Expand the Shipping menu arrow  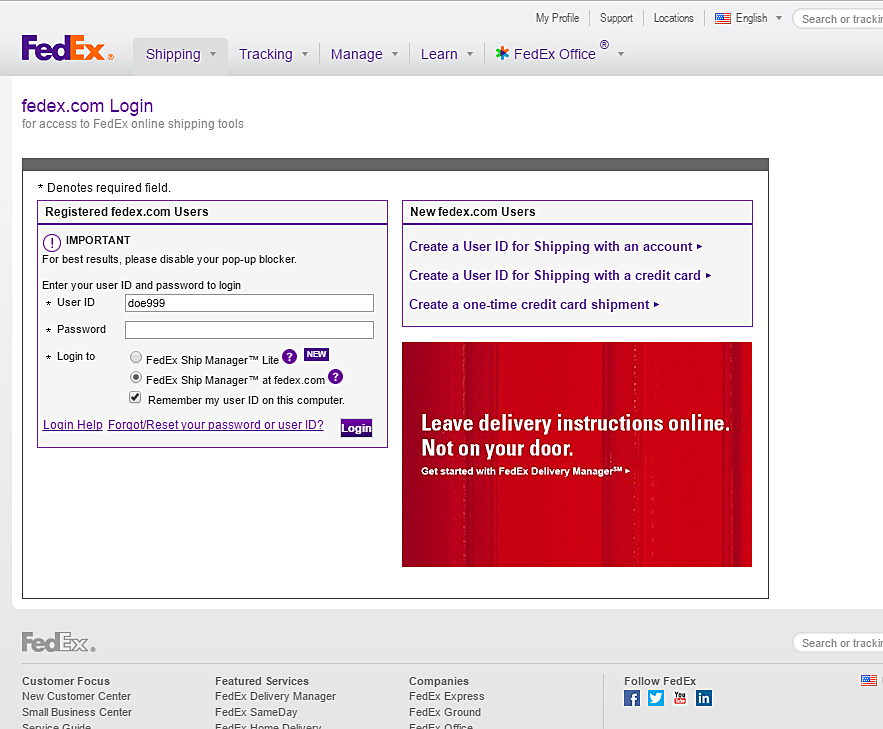click(x=213, y=54)
